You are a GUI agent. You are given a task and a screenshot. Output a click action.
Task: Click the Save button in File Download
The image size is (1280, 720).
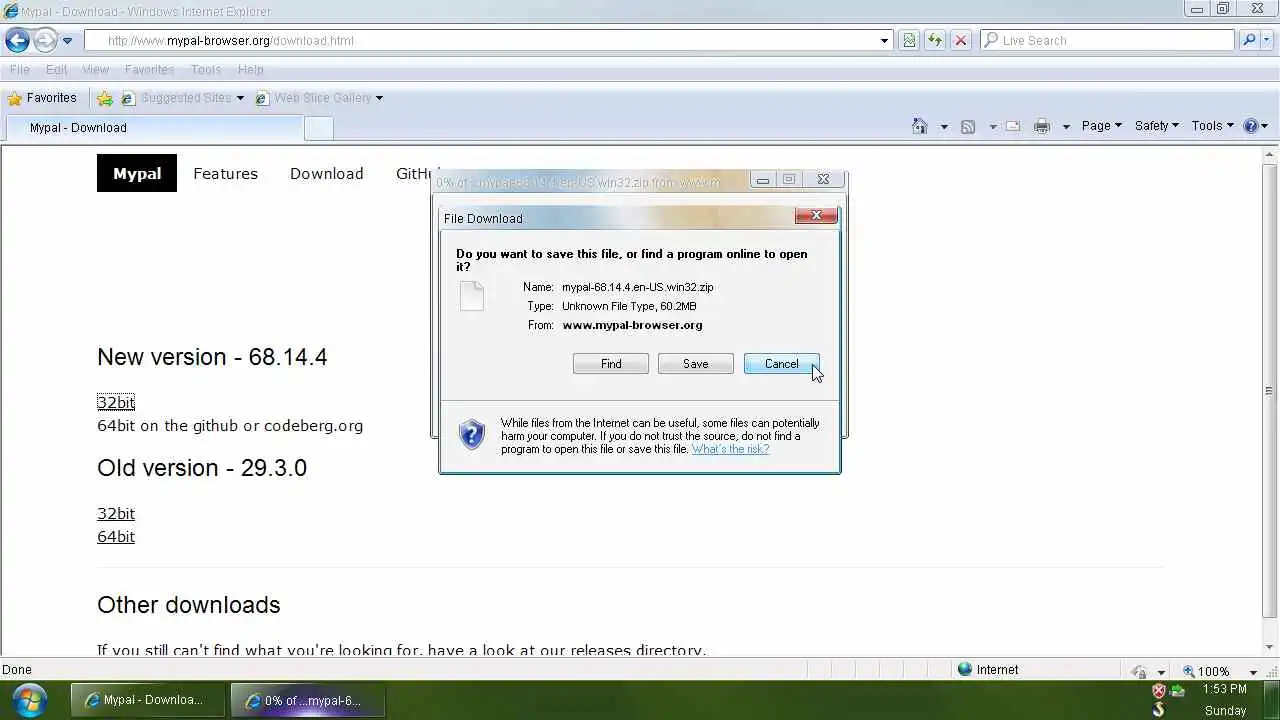pos(696,364)
